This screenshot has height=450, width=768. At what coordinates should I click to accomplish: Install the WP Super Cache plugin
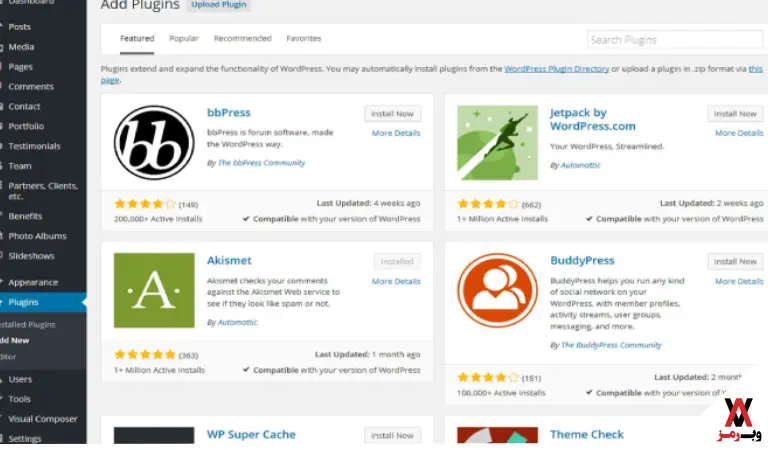(392, 435)
